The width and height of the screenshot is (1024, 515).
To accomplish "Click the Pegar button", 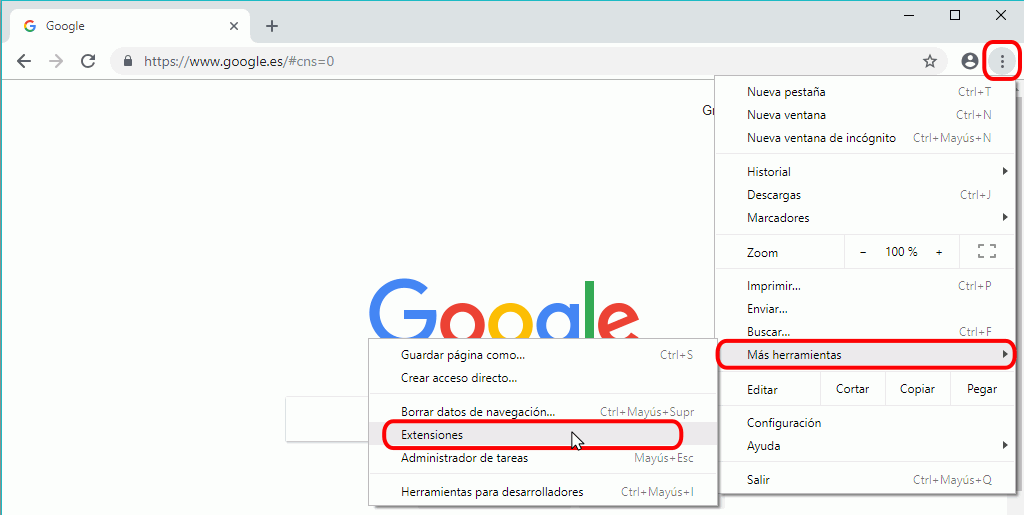I will click(x=981, y=389).
